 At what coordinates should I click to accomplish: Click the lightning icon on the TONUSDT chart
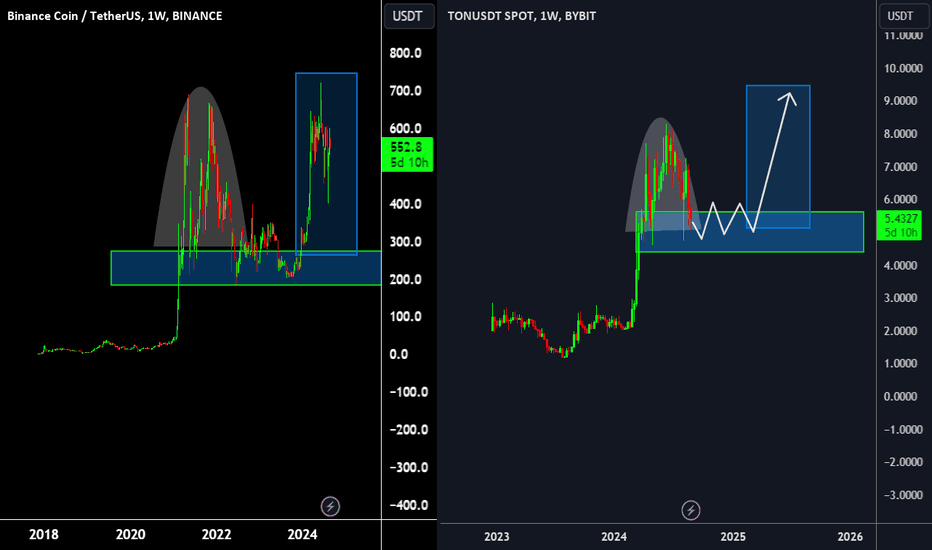pos(691,510)
